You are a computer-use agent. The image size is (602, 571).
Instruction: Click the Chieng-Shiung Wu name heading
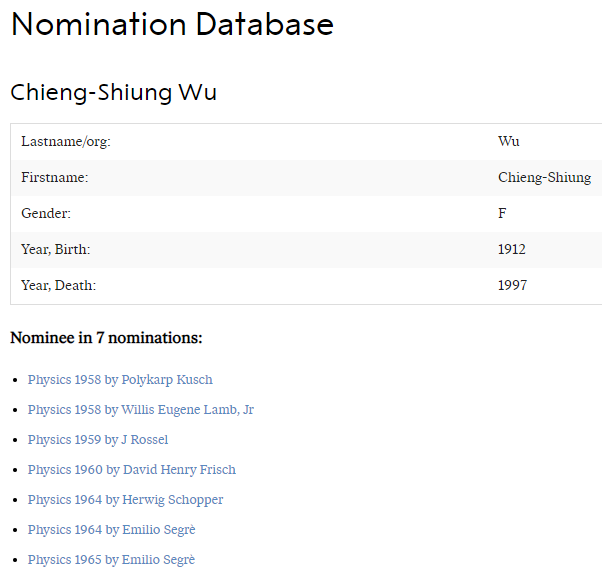[x=113, y=93]
